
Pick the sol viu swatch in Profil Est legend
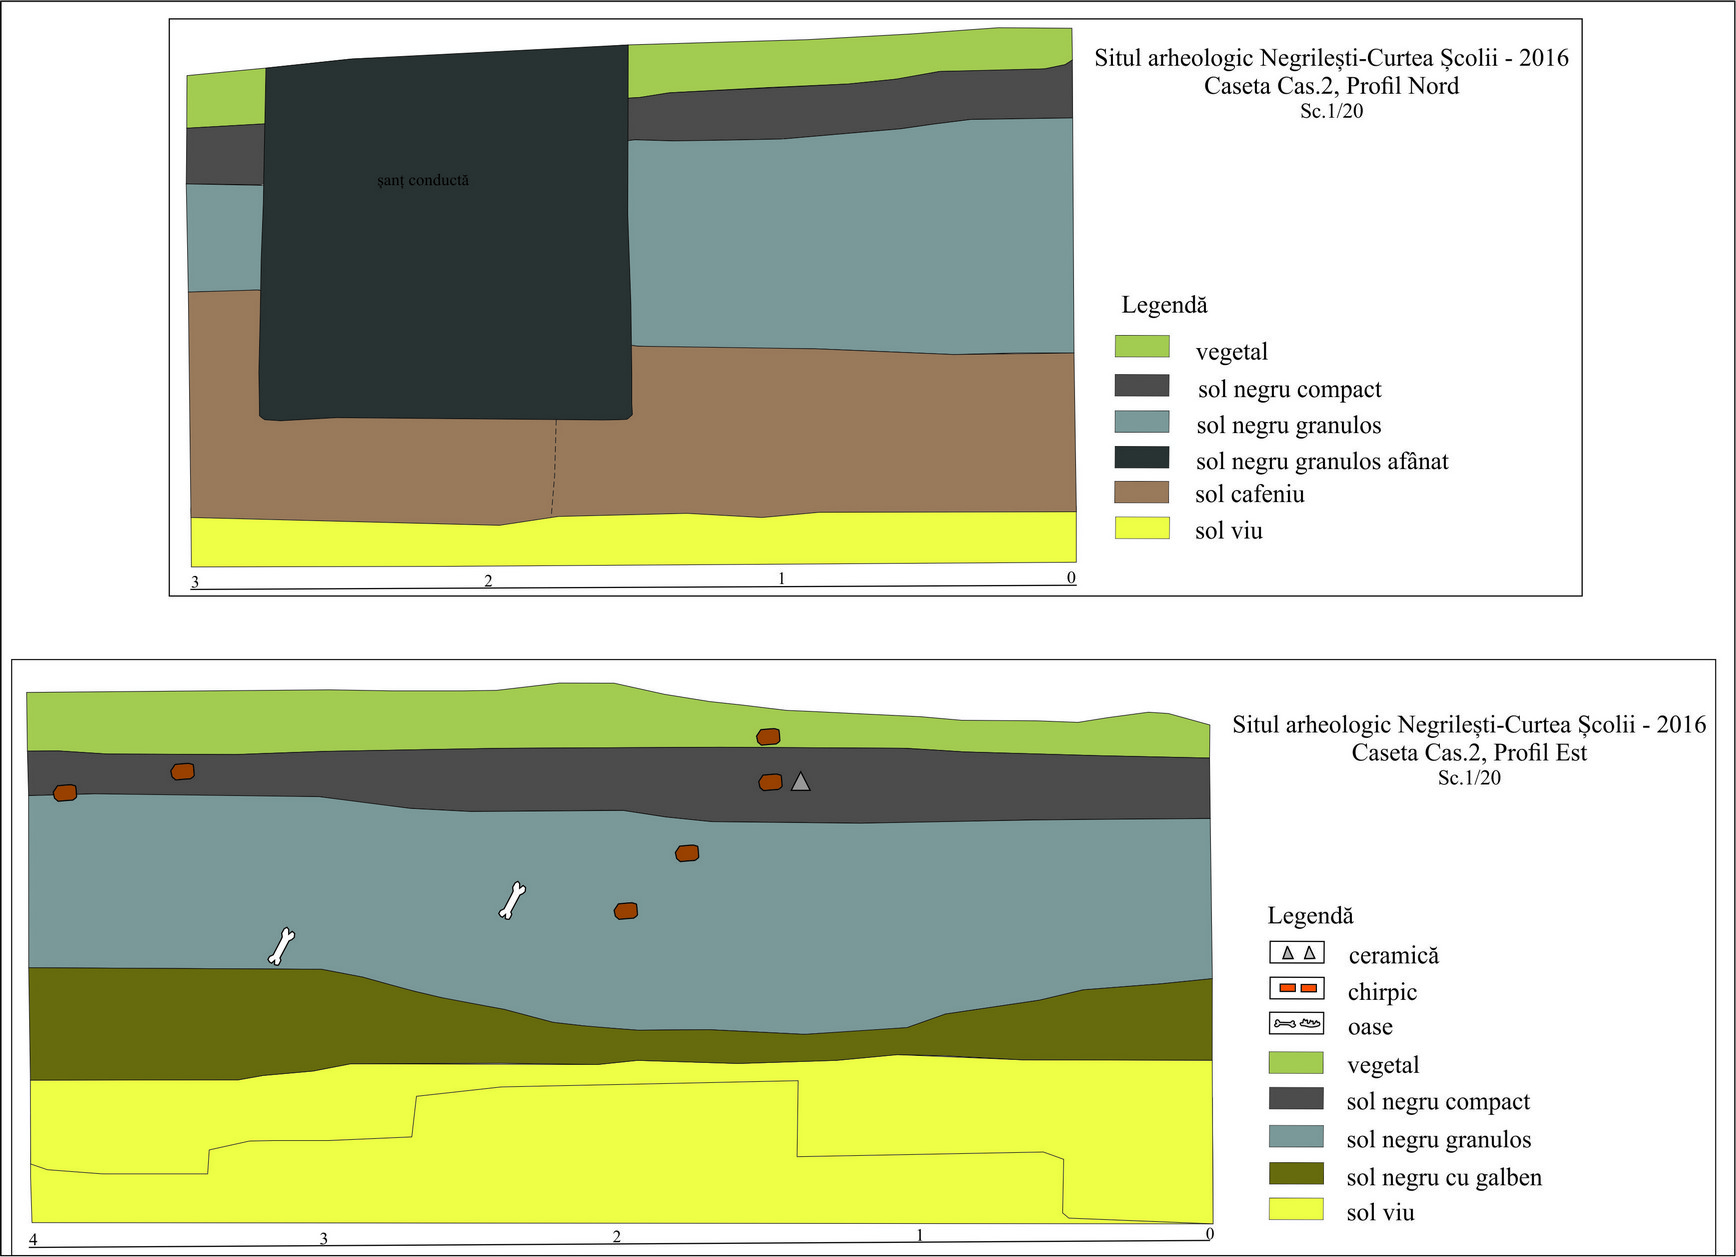1296,1210
